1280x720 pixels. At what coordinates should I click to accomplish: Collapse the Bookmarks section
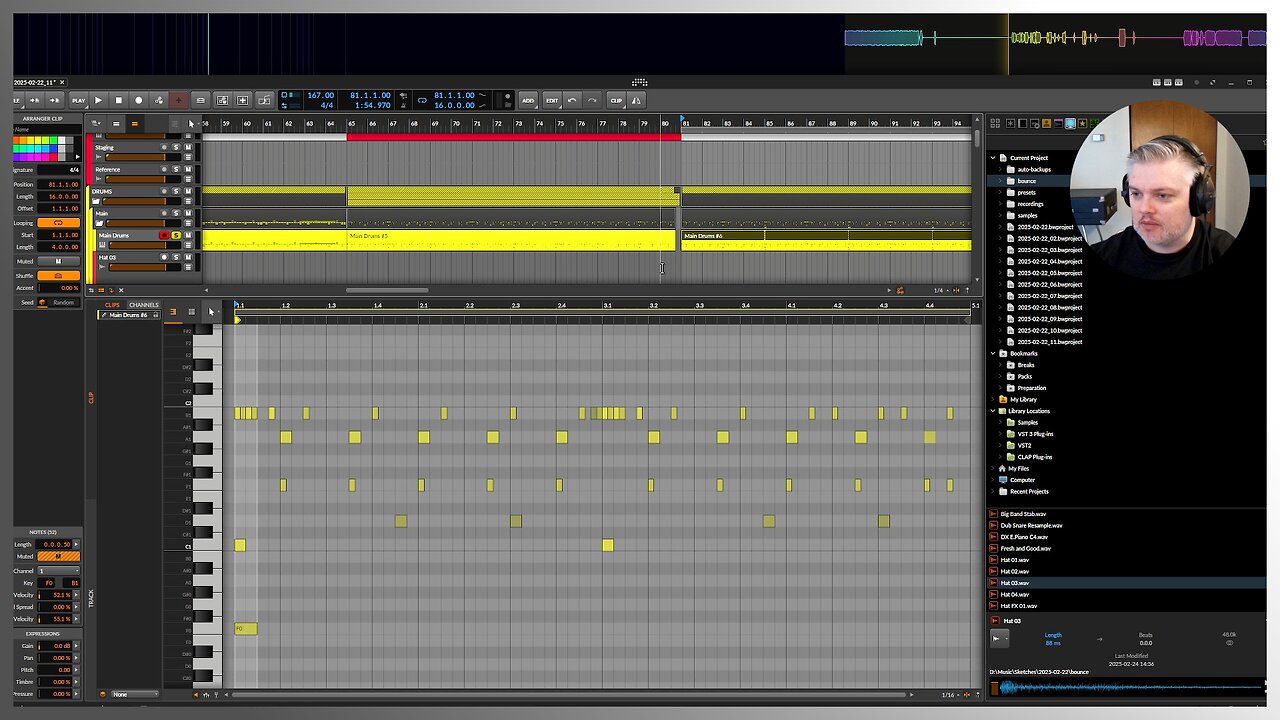coord(993,353)
